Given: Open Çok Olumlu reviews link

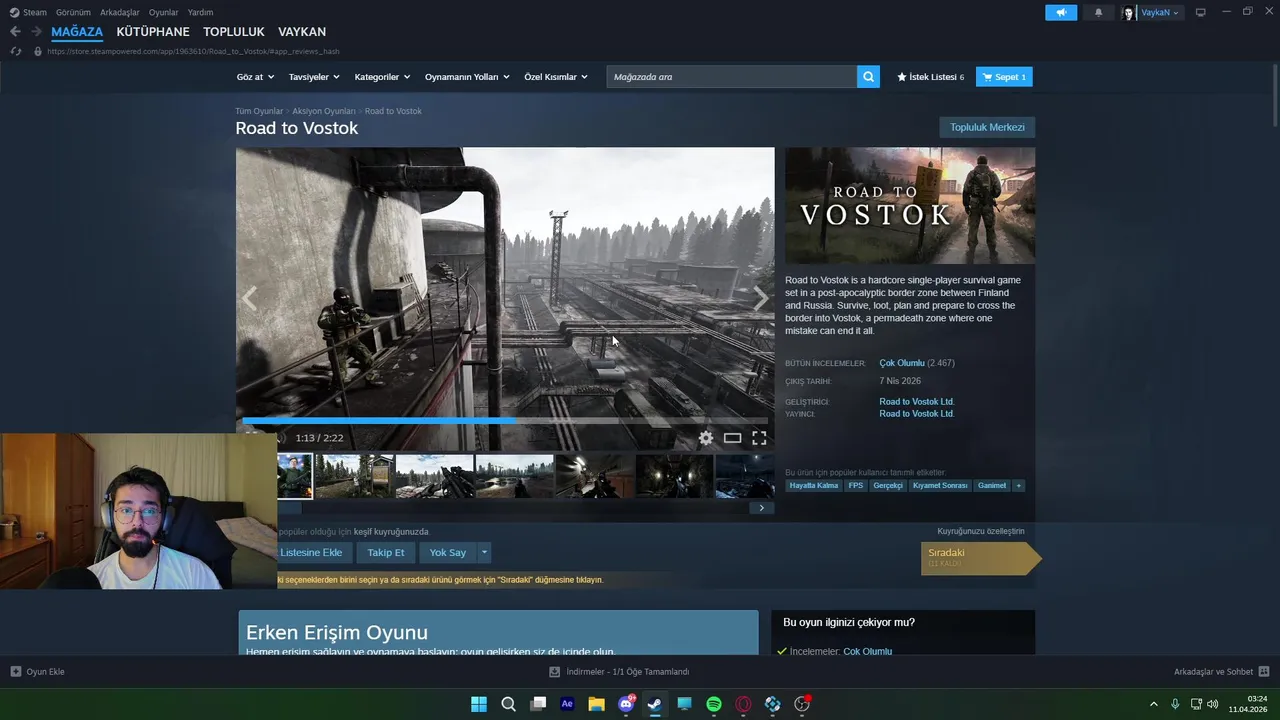Looking at the screenshot, I should pos(902,363).
